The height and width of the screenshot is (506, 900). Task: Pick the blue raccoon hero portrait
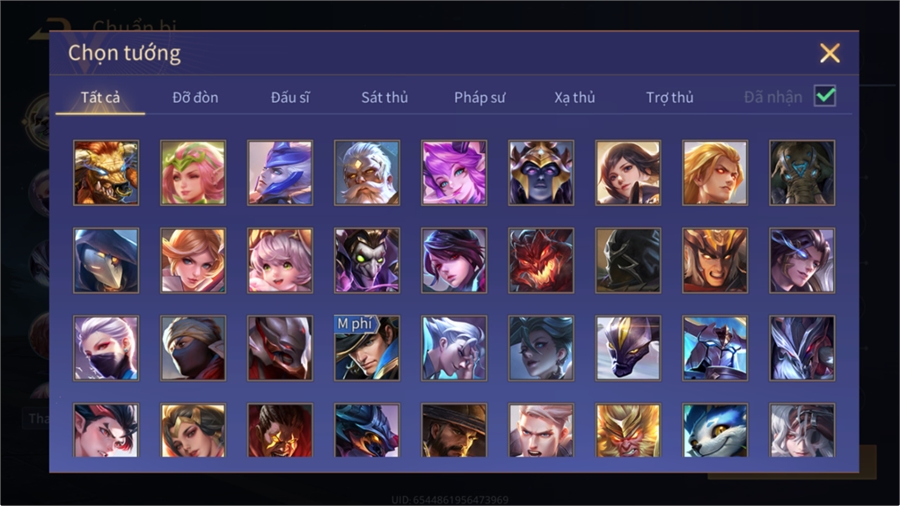click(x=715, y=430)
